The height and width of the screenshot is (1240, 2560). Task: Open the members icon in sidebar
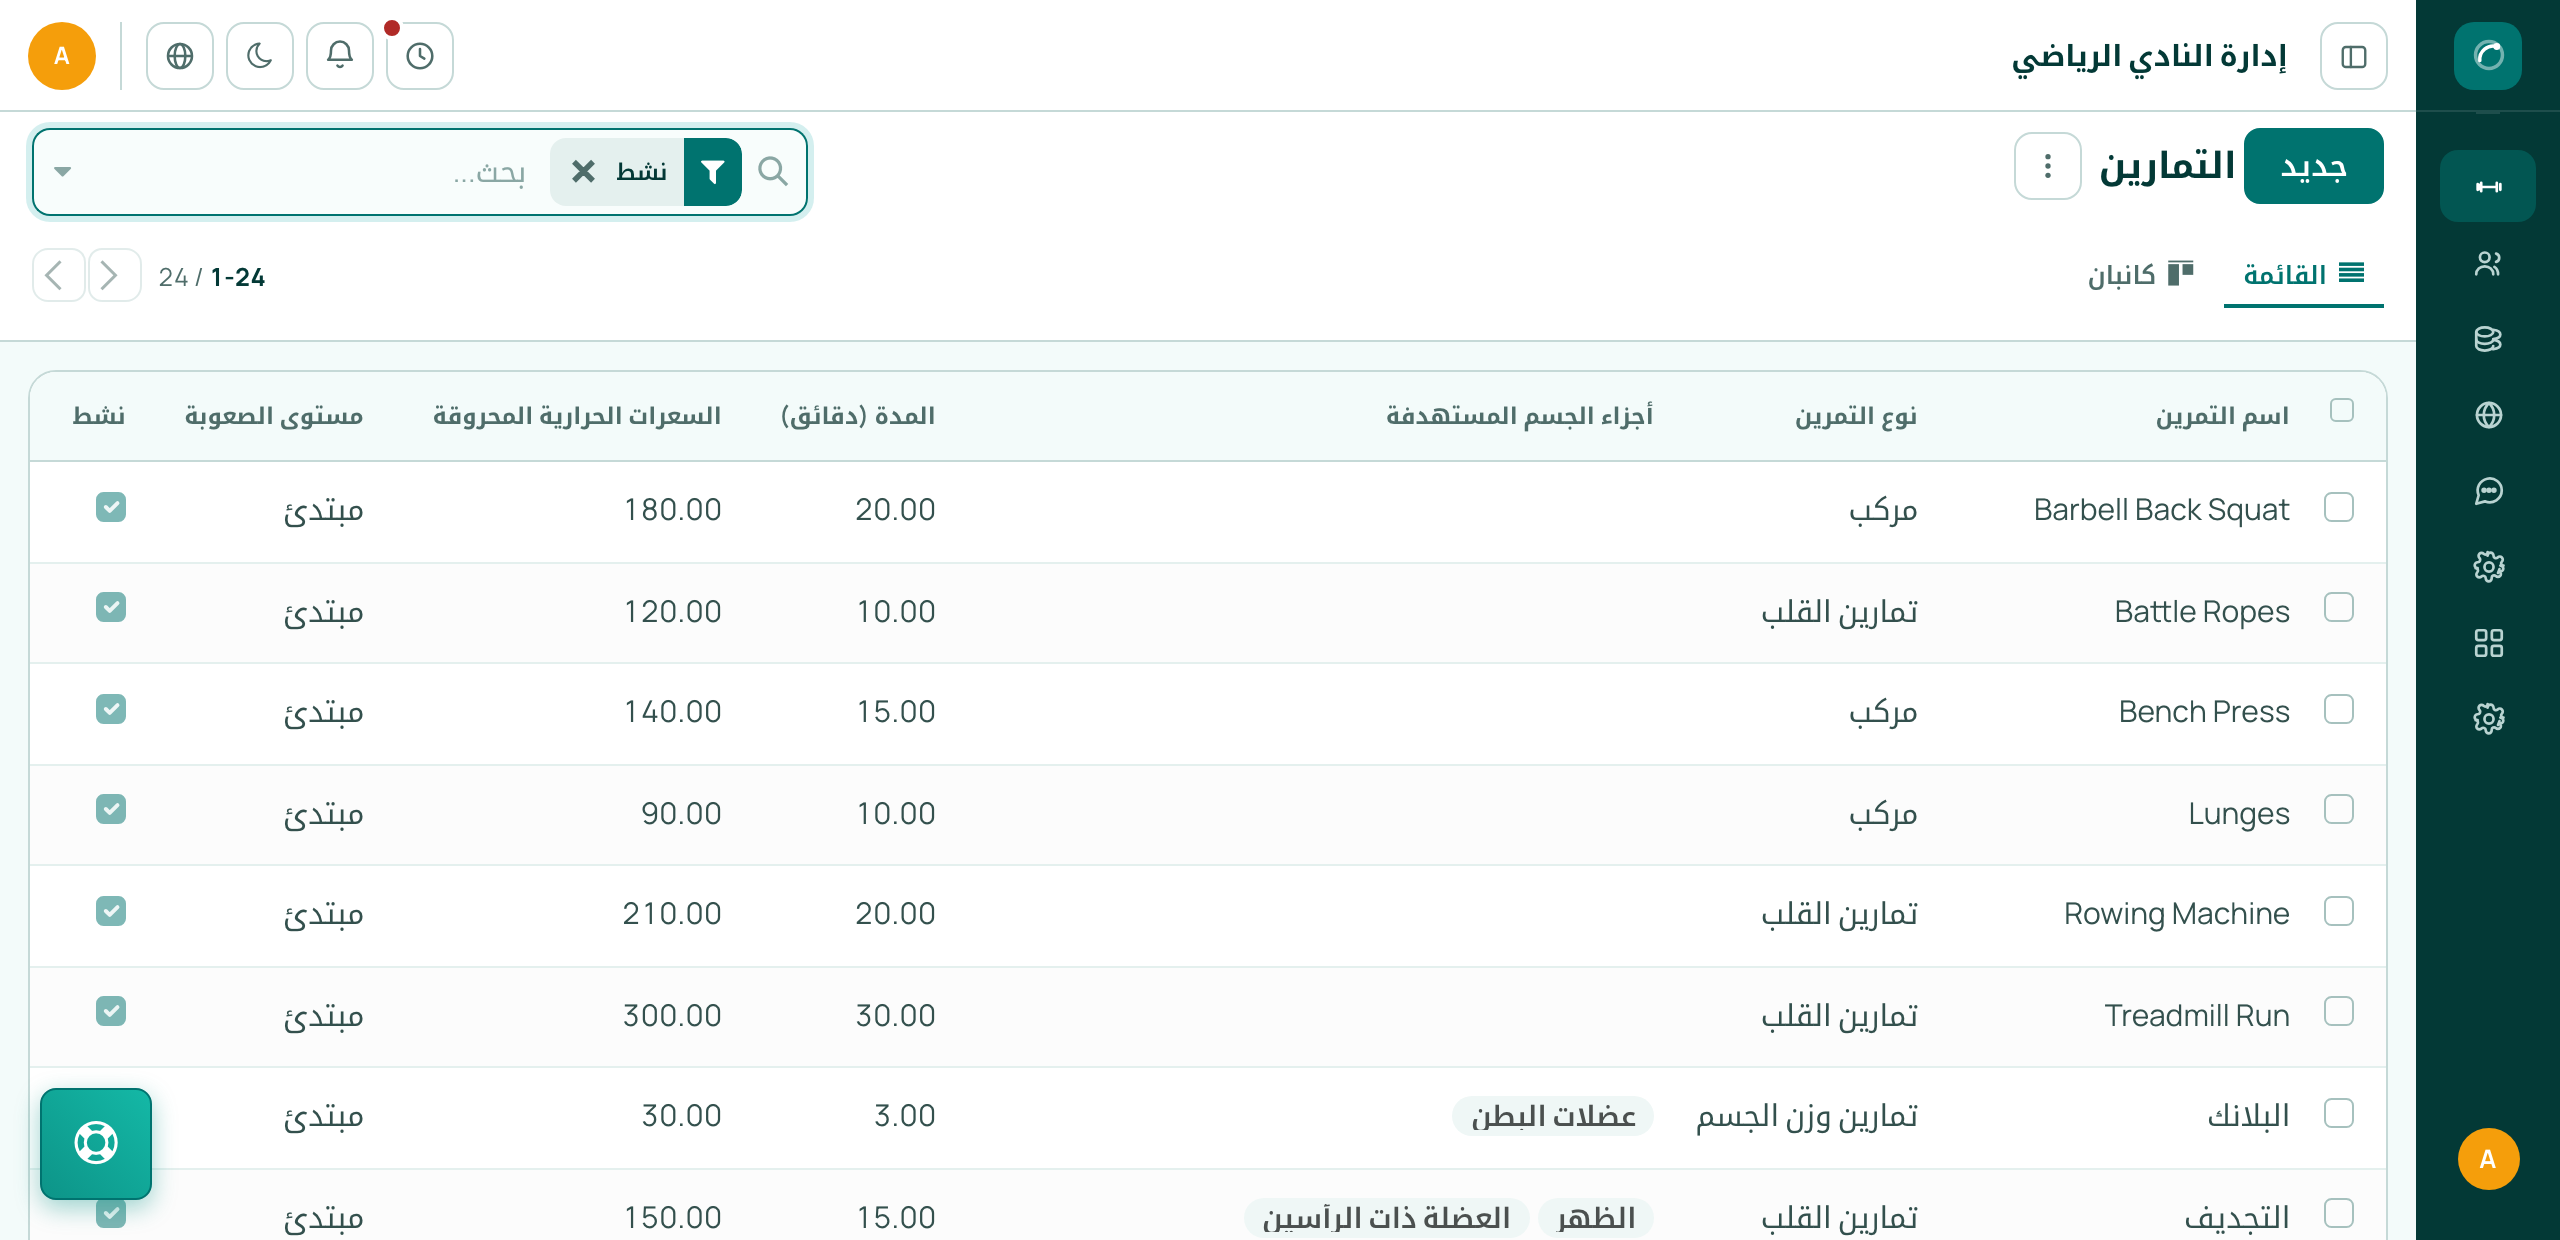click(x=2488, y=263)
